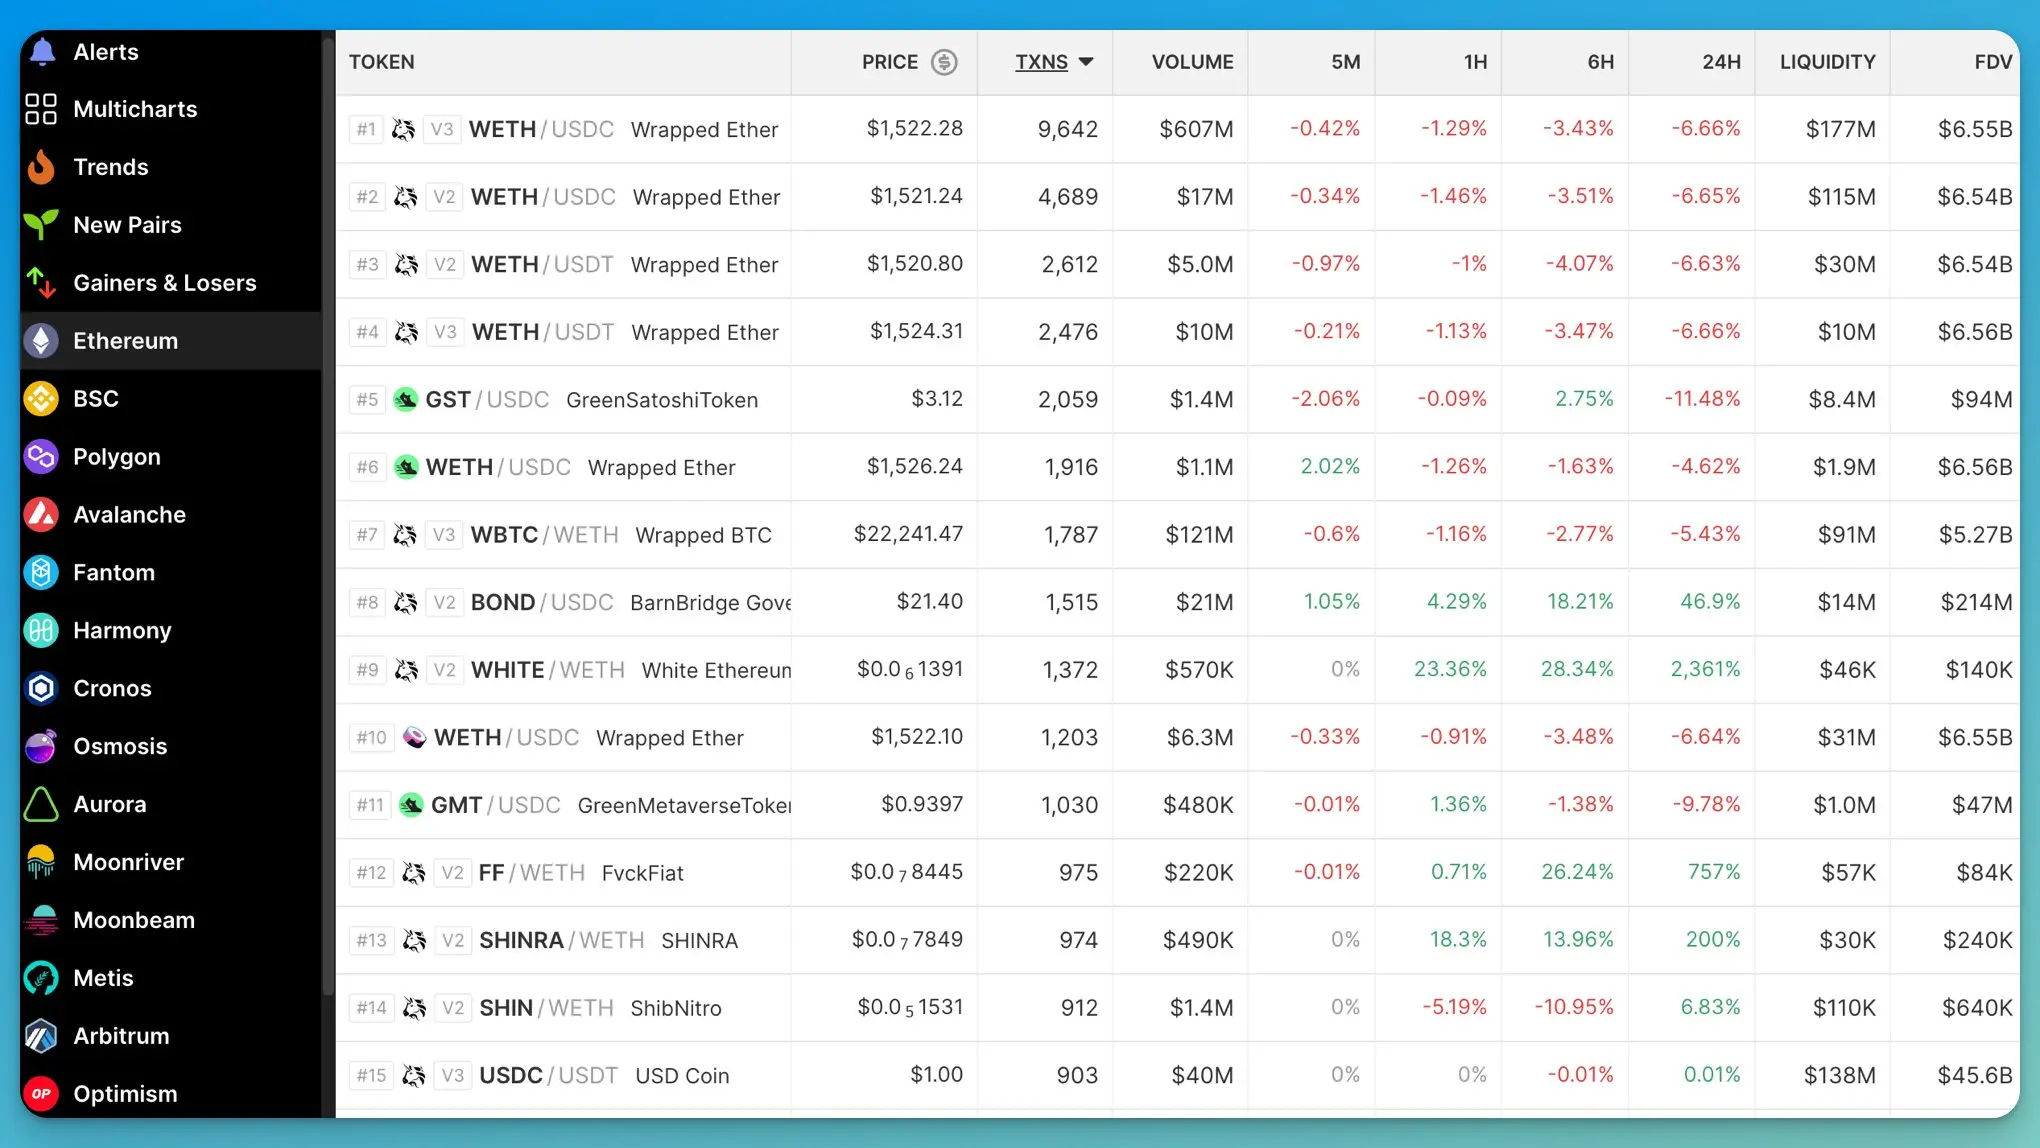Viewport: 2040px width, 1148px height.
Task: Click price $22,241.47 cell
Action: tap(908, 534)
